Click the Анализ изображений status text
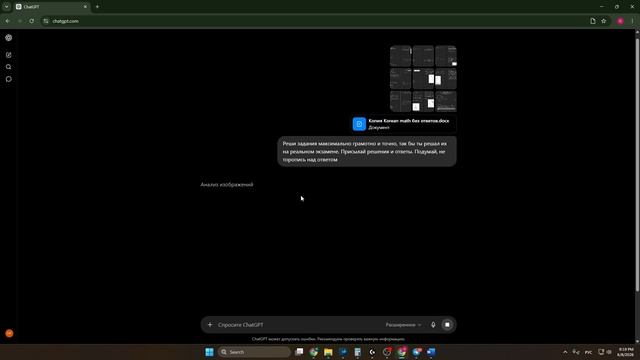This screenshot has width=640, height=360. point(227,184)
